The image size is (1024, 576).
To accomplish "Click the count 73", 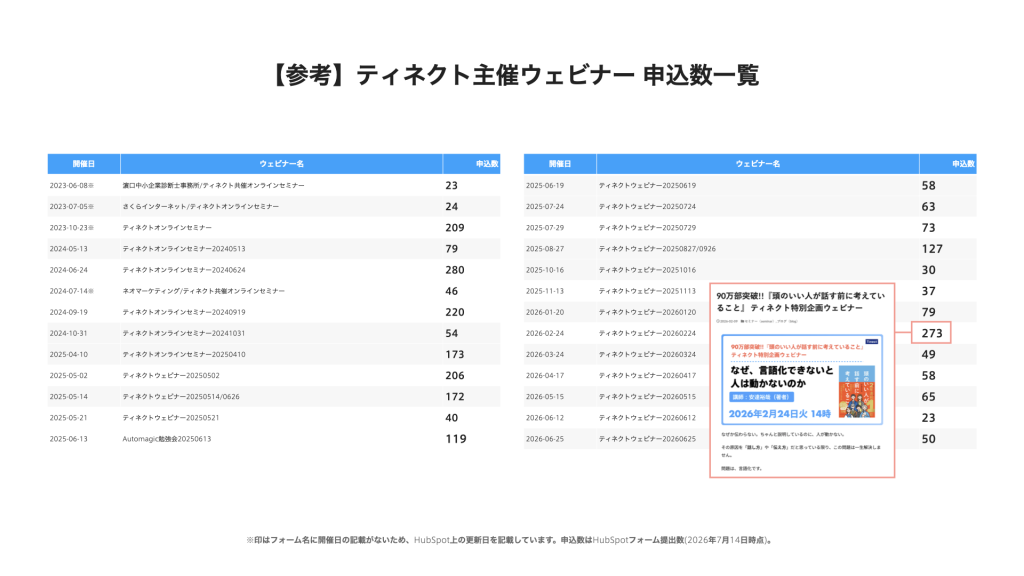I will (928, 228).
